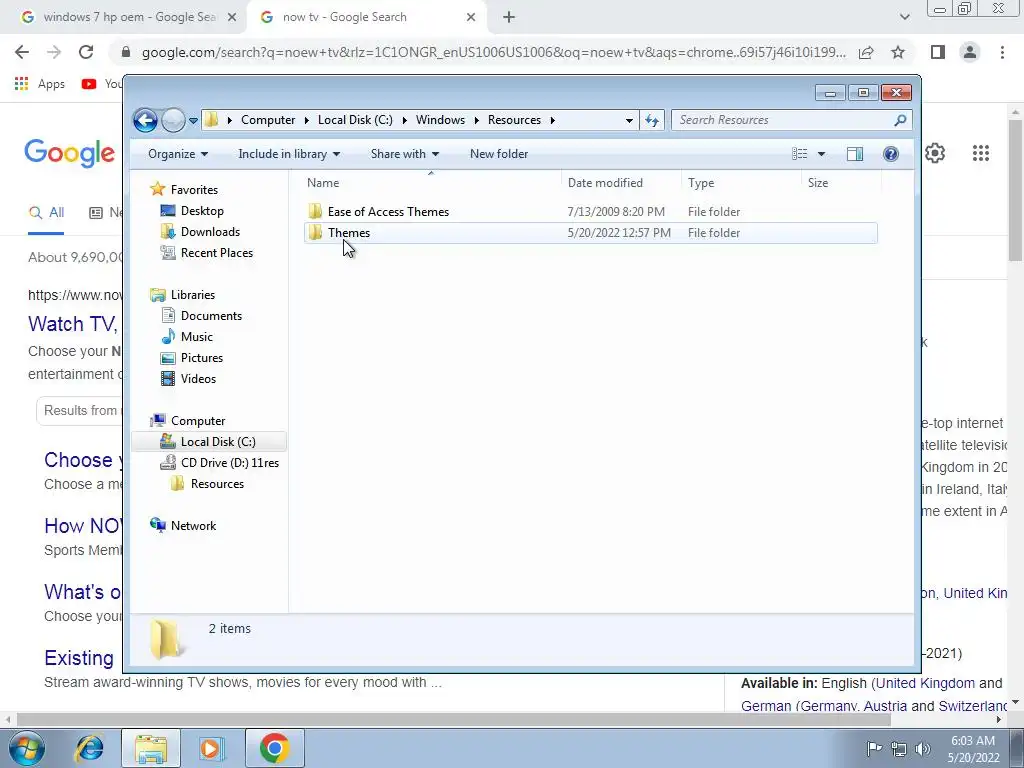Click Local Disk (C:) in the breadcrumb

point(355,120)
